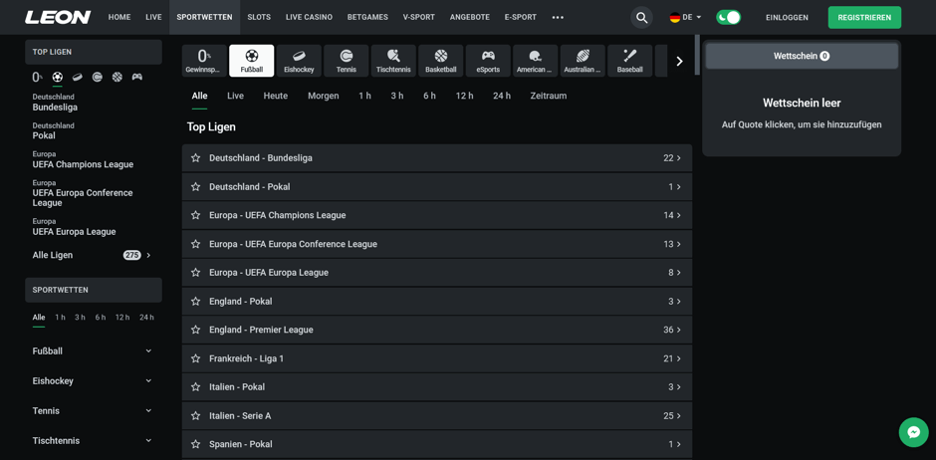Open Alle Ligen 275 list

point(93,255)
